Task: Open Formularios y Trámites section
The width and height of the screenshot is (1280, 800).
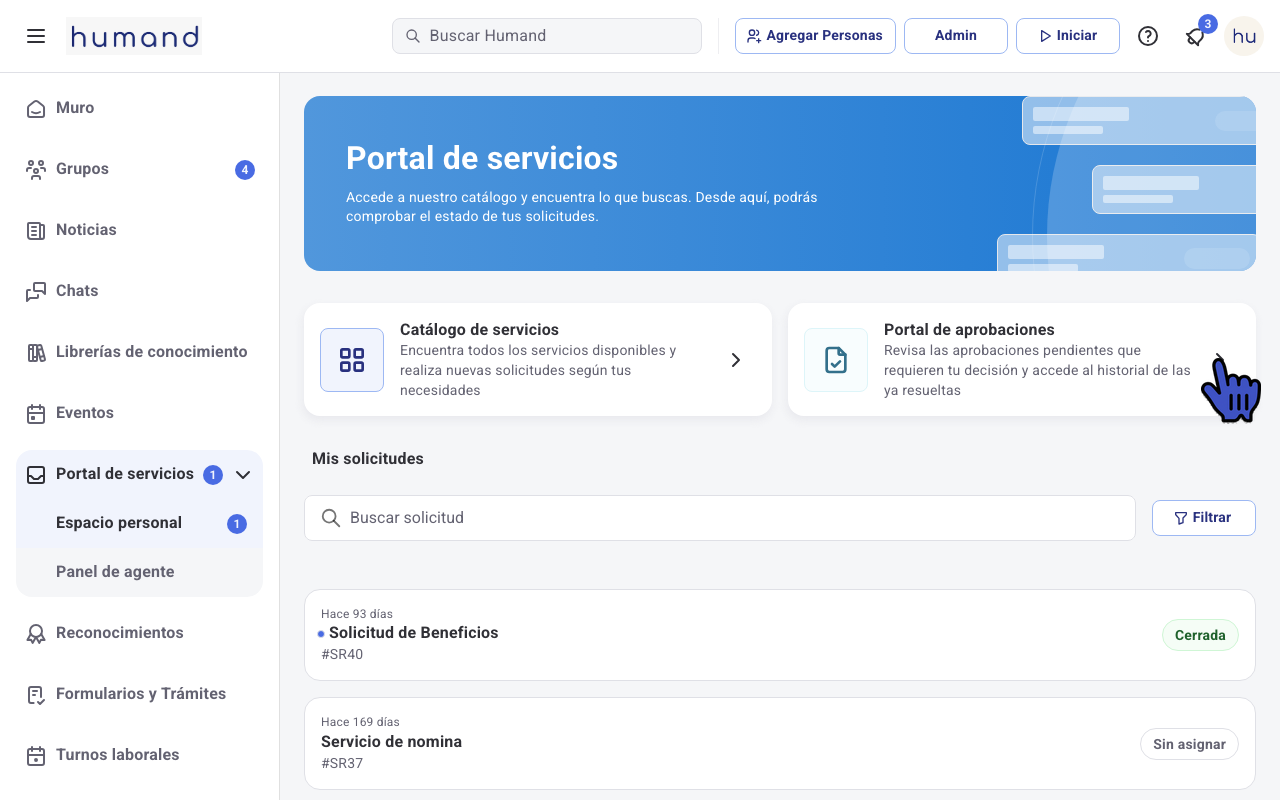Action: pyautogui.click(x=139, y=694)
